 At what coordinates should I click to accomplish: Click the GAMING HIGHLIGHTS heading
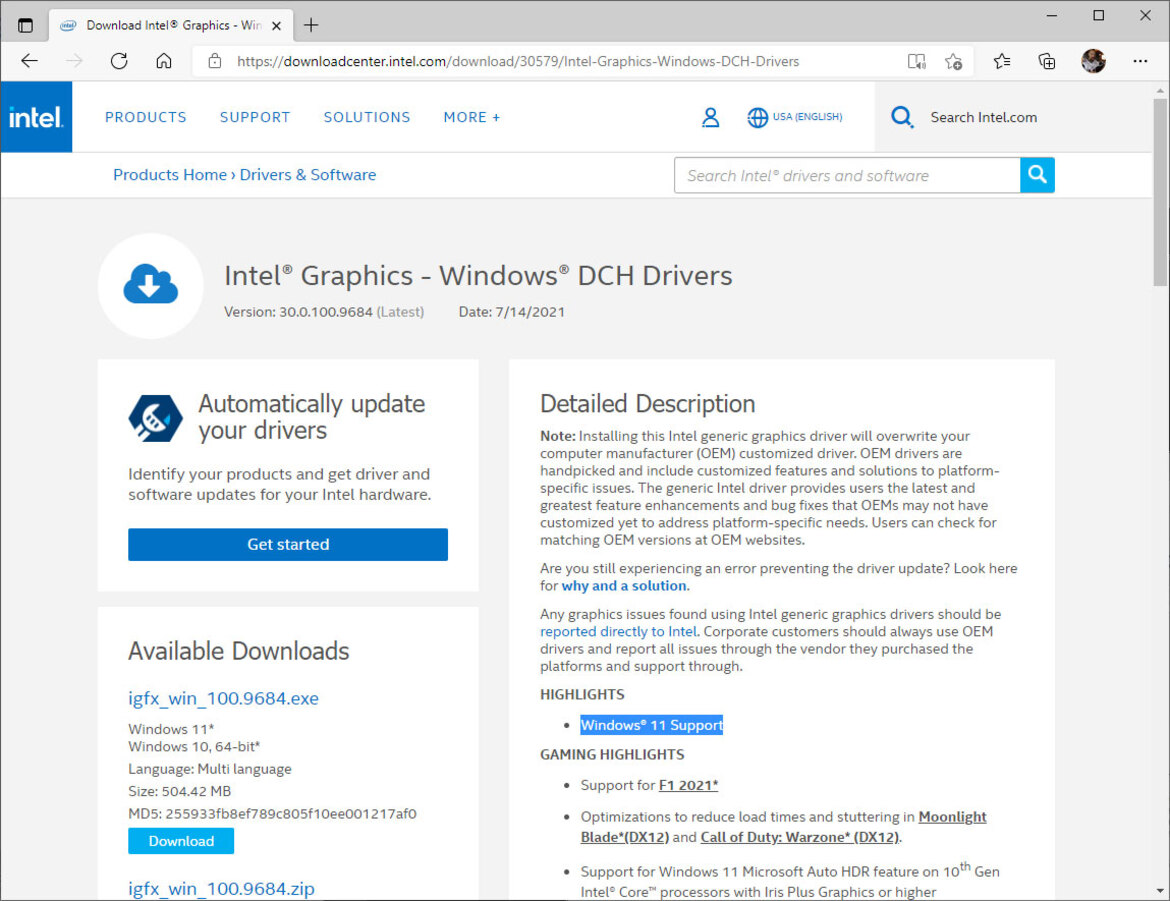click(612, 755)
